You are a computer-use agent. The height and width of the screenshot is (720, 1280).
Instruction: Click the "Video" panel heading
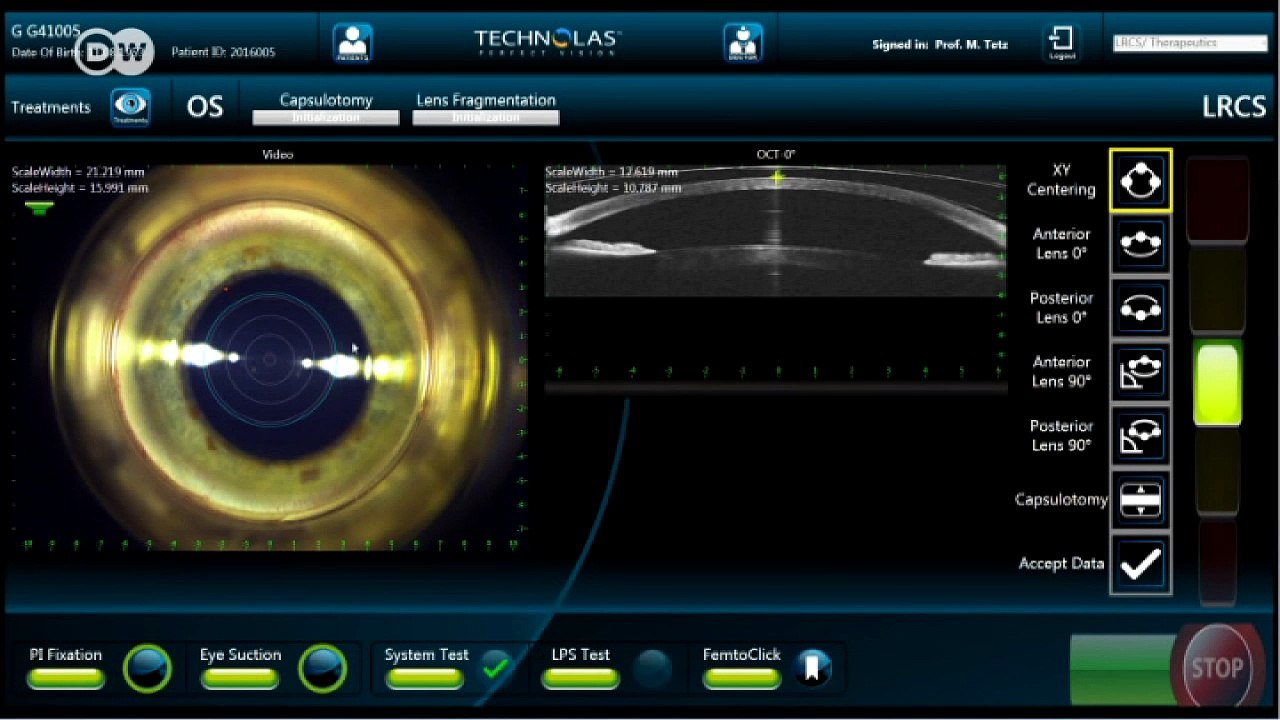pyautogui.click(x=278, y=154)
